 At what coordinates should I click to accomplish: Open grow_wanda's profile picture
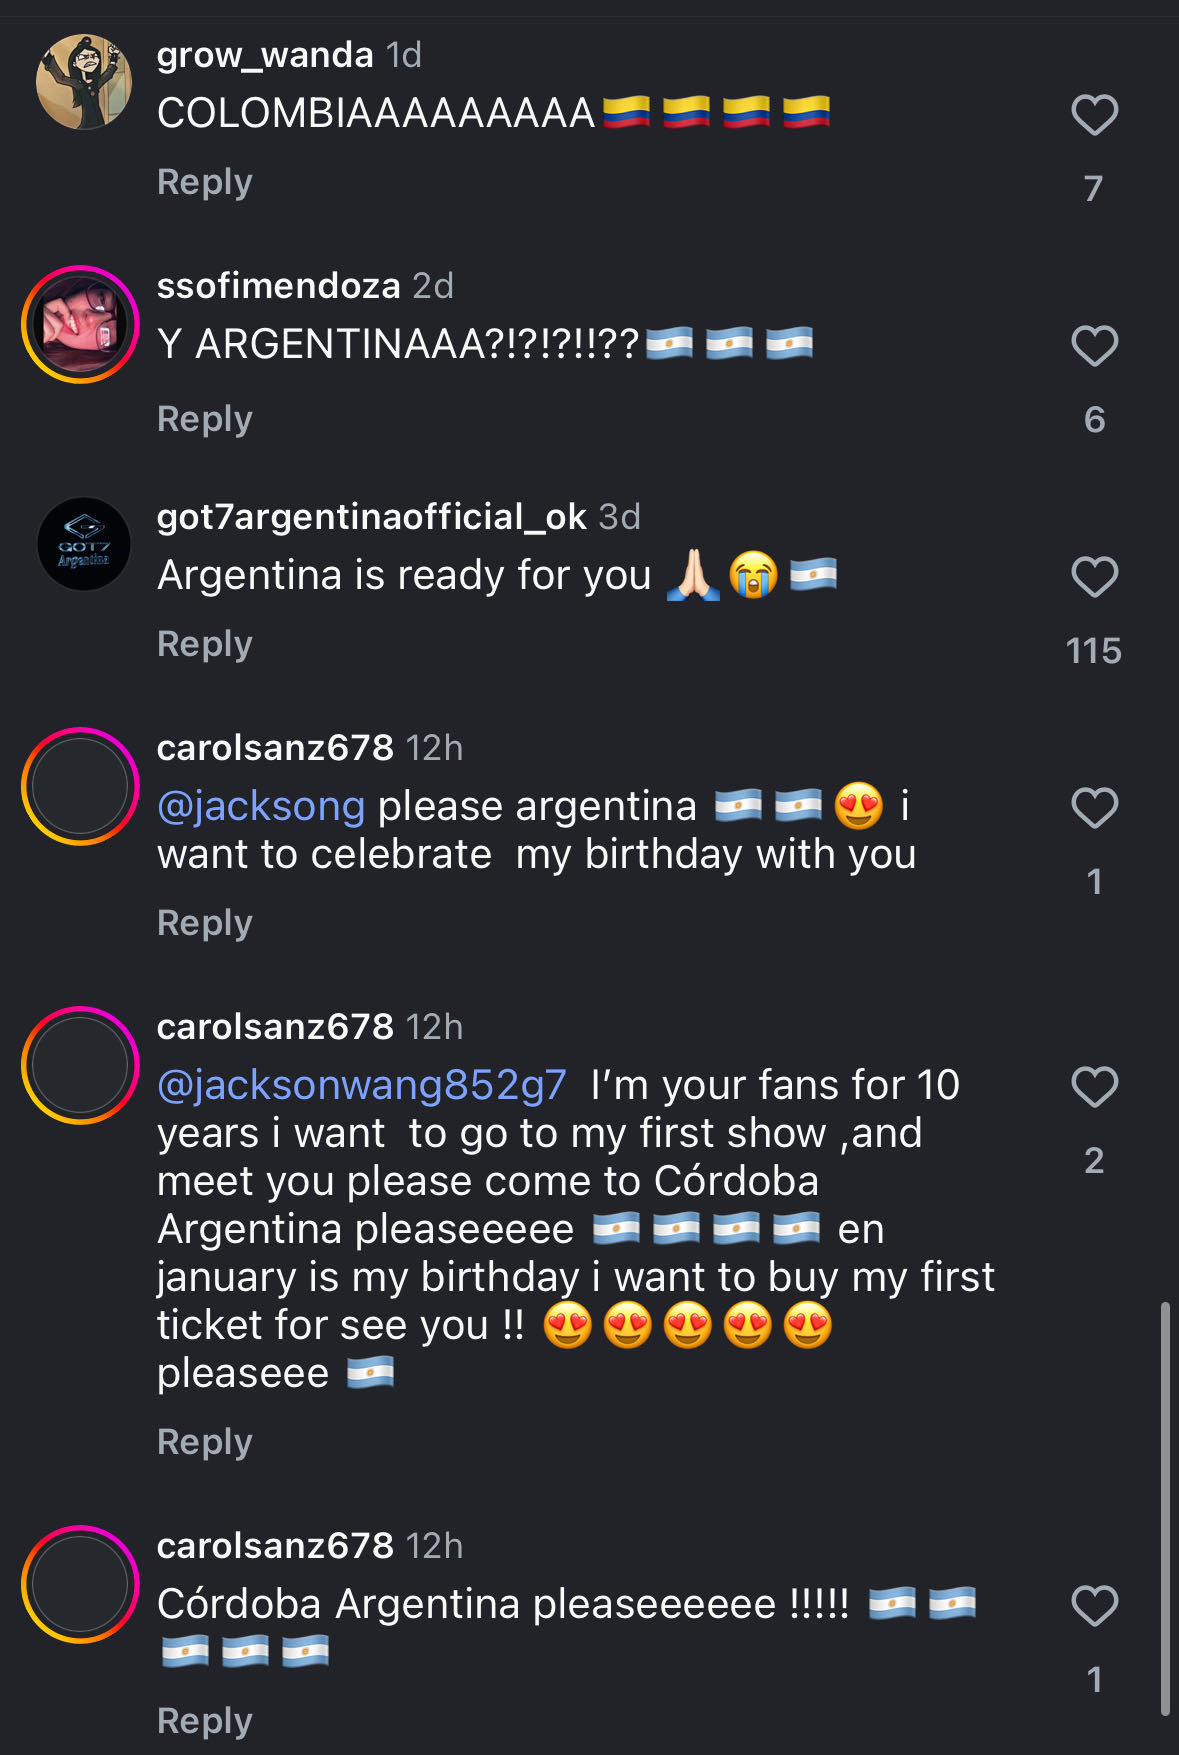click(x=84, y=82)
